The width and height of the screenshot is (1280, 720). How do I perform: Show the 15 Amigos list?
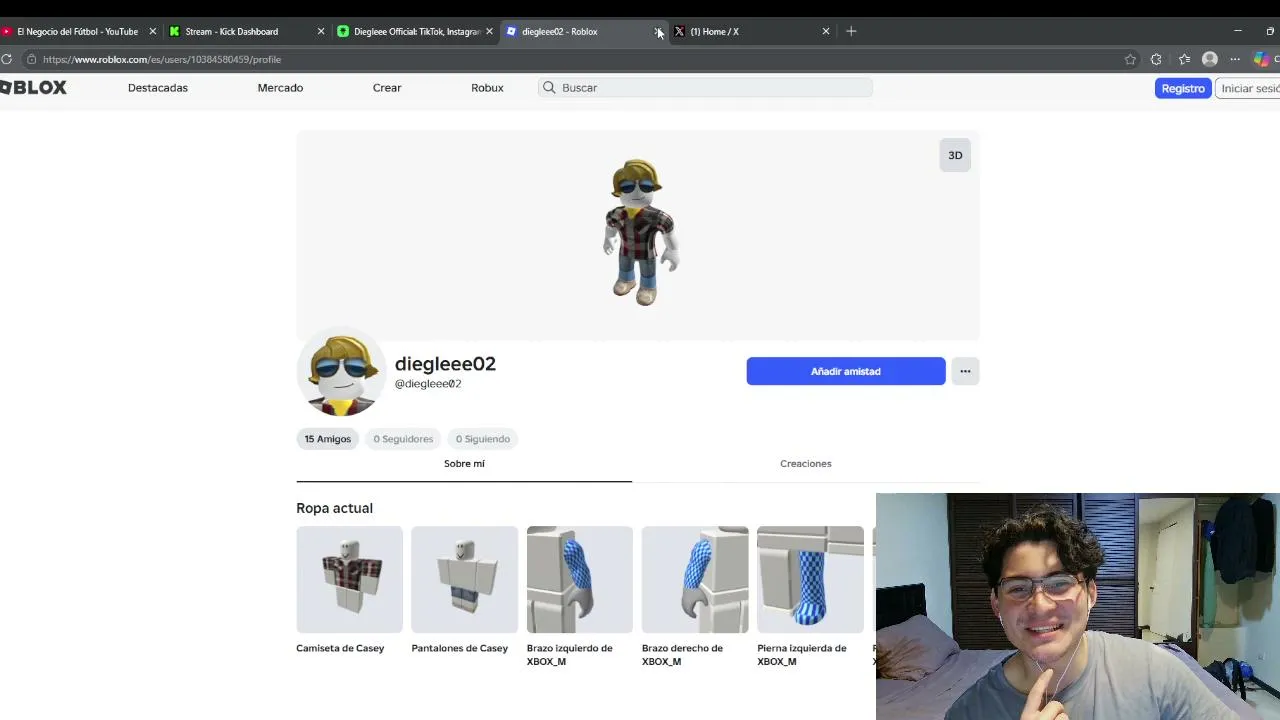328,439
